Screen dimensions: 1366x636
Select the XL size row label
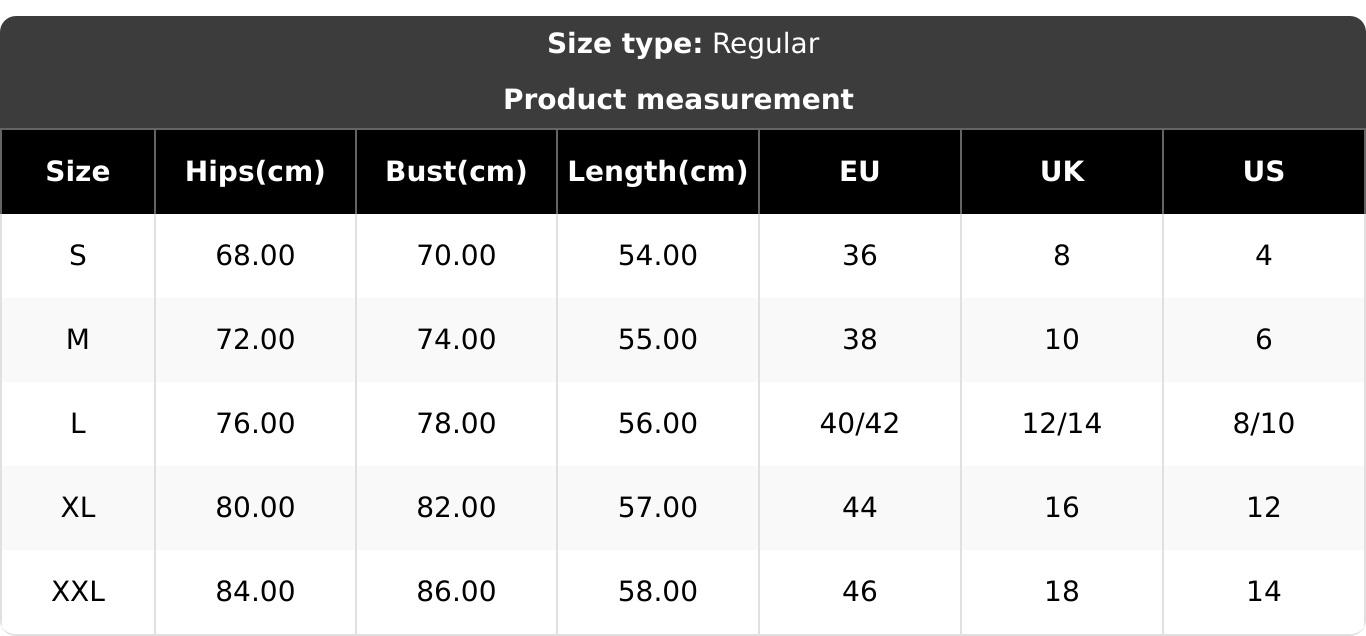78,508
